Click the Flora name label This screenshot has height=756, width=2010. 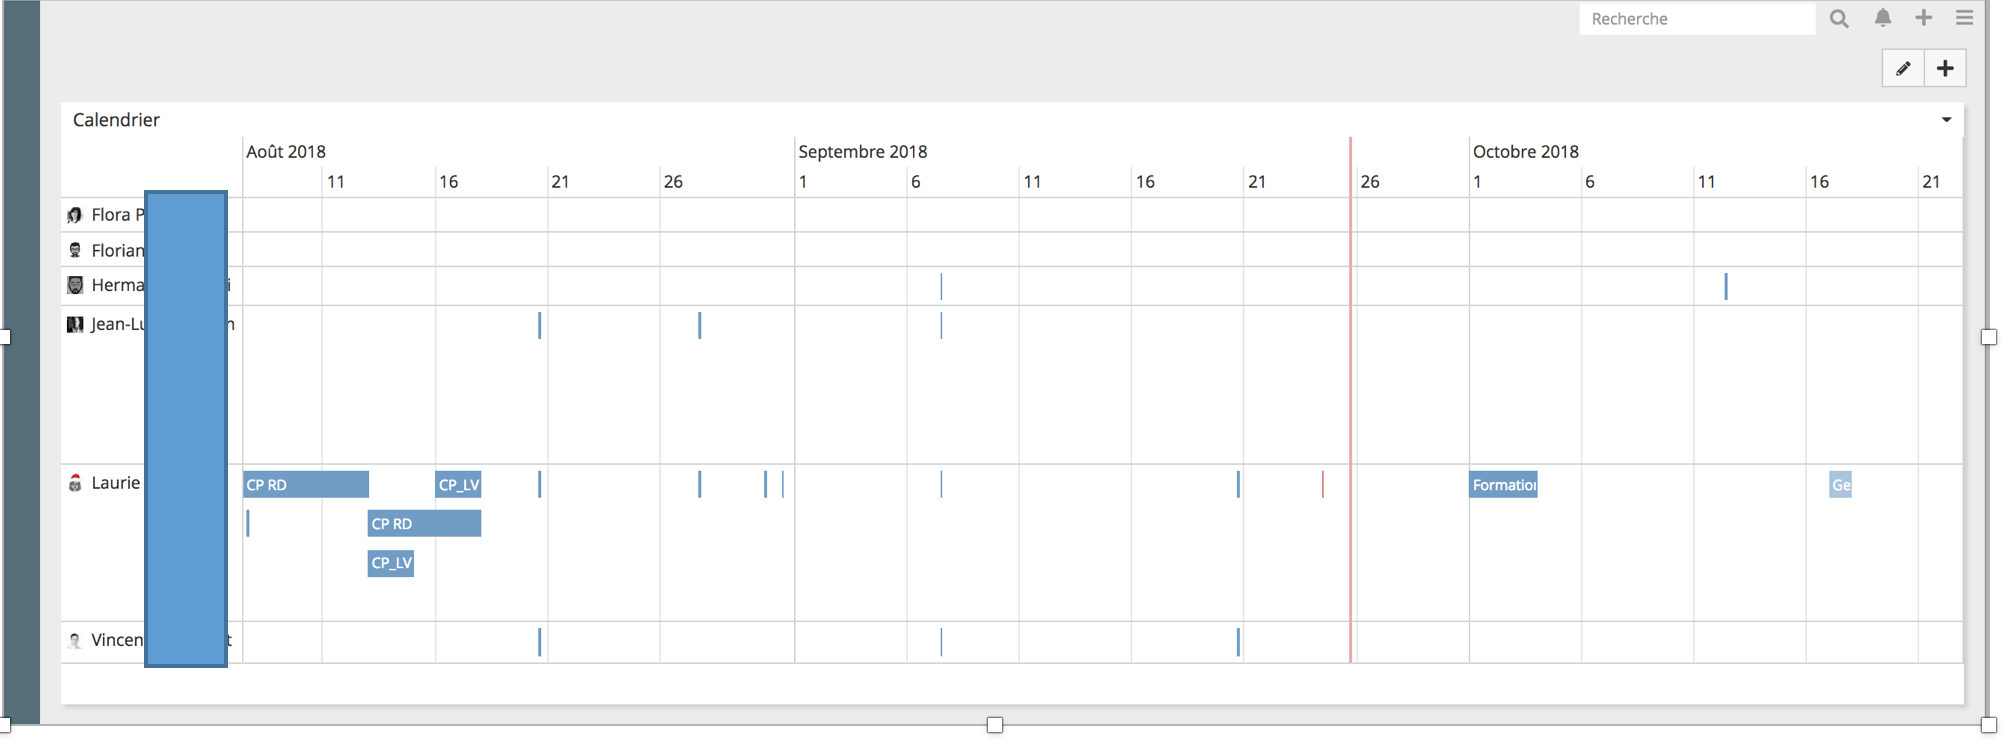[118, 215]
